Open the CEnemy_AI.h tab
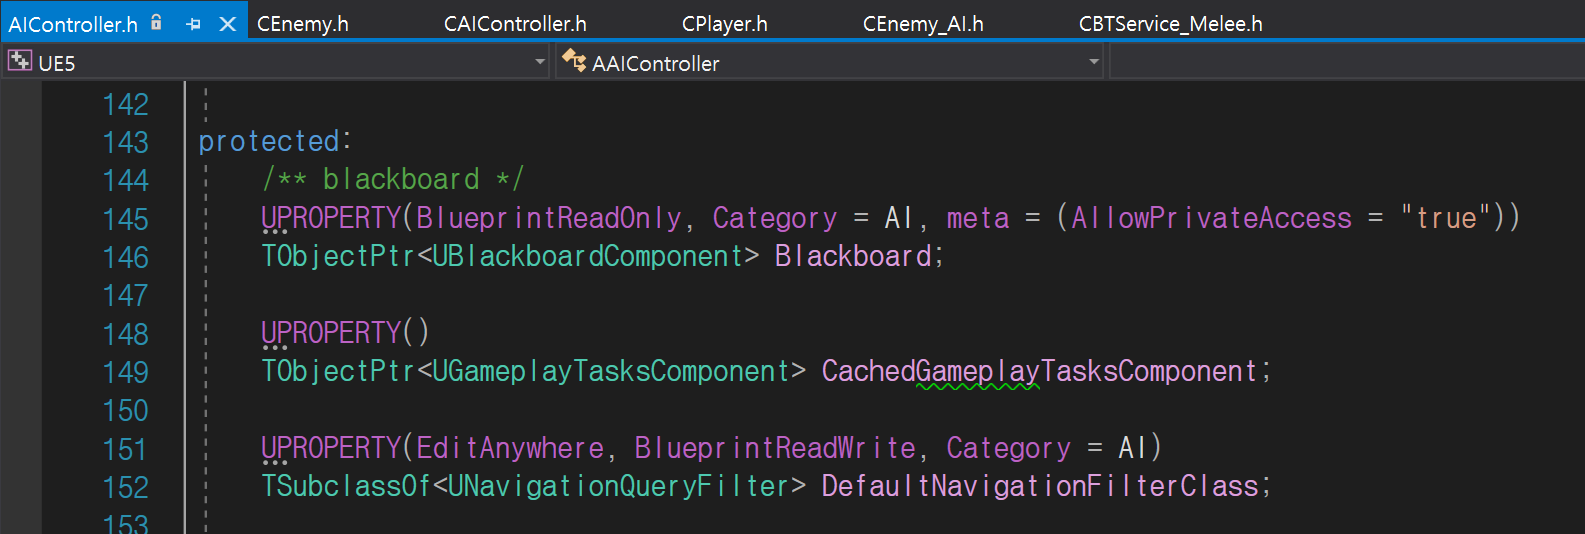 pyautogui.click(x=923, y=24)
